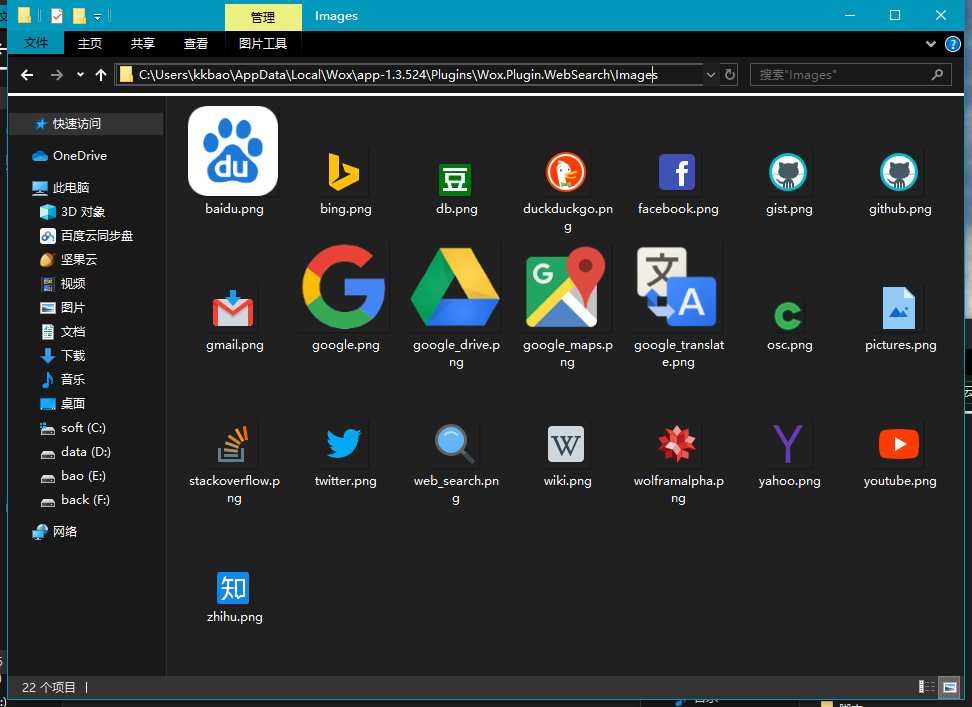
Task: Select the wolframalpha.png red star icon
Action: [x=677, y=444]
